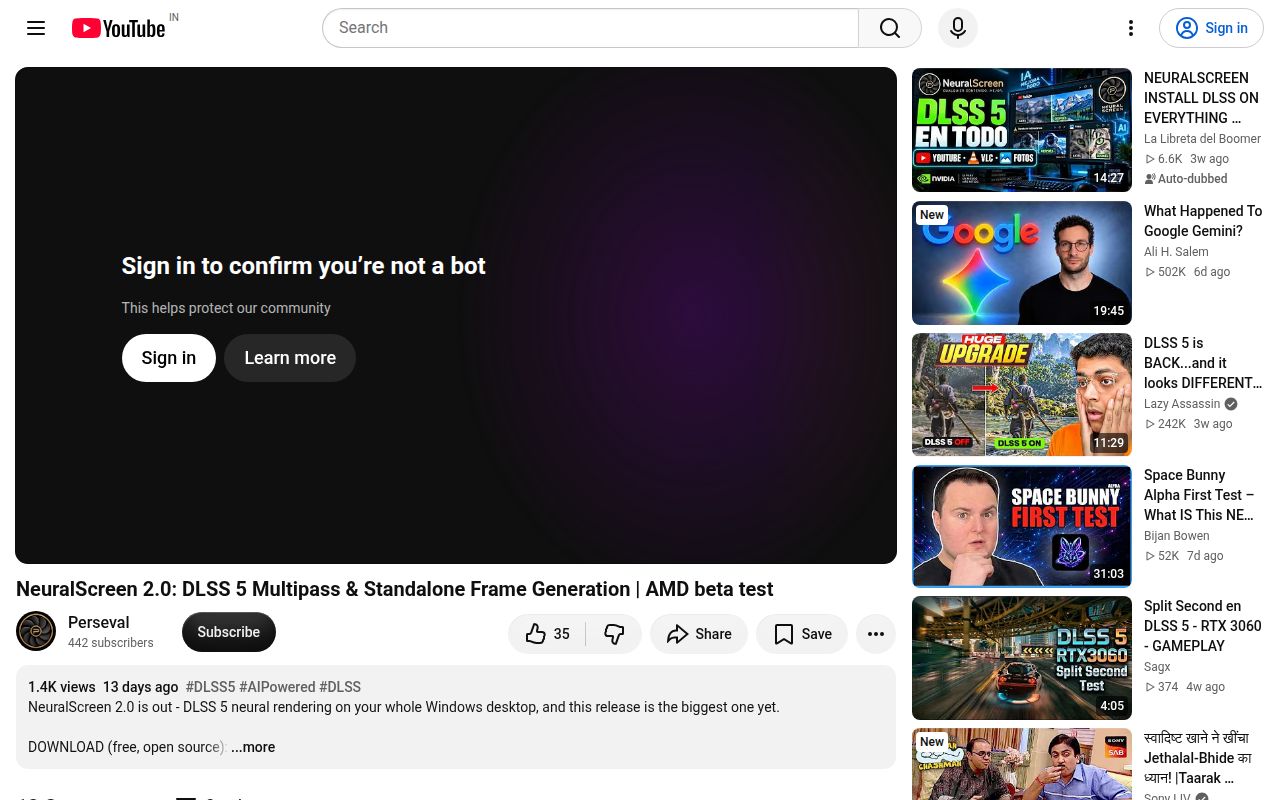Start voice search with microphone icon
Image resolution: width=1280 pixels, height=800 pixels.
pos(958,28)
